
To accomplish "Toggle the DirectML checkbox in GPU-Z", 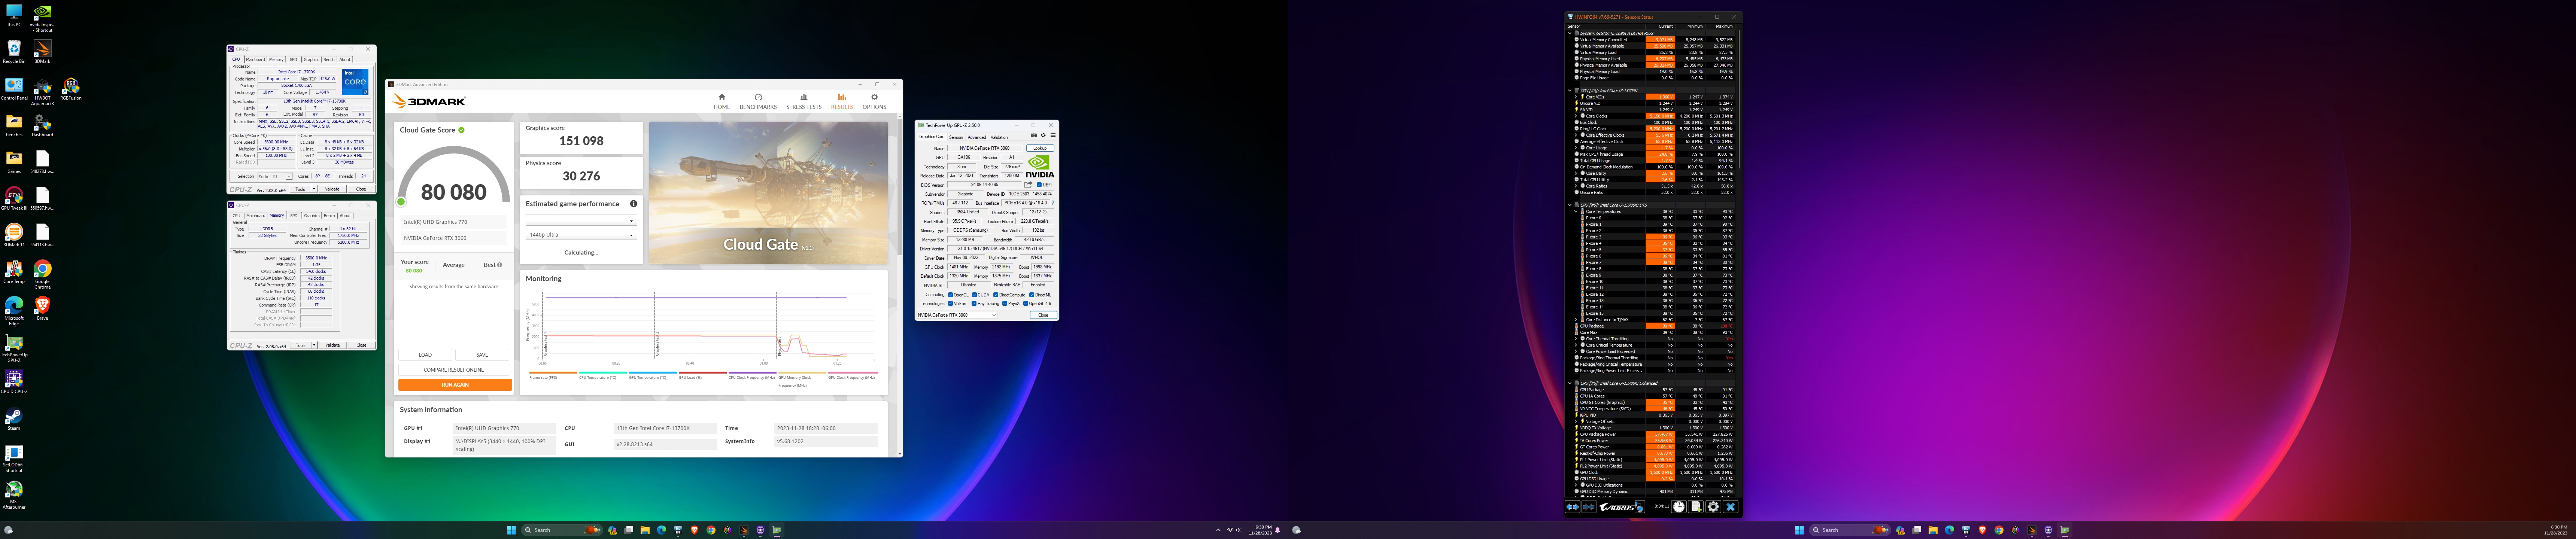I will click(1032, 295).
